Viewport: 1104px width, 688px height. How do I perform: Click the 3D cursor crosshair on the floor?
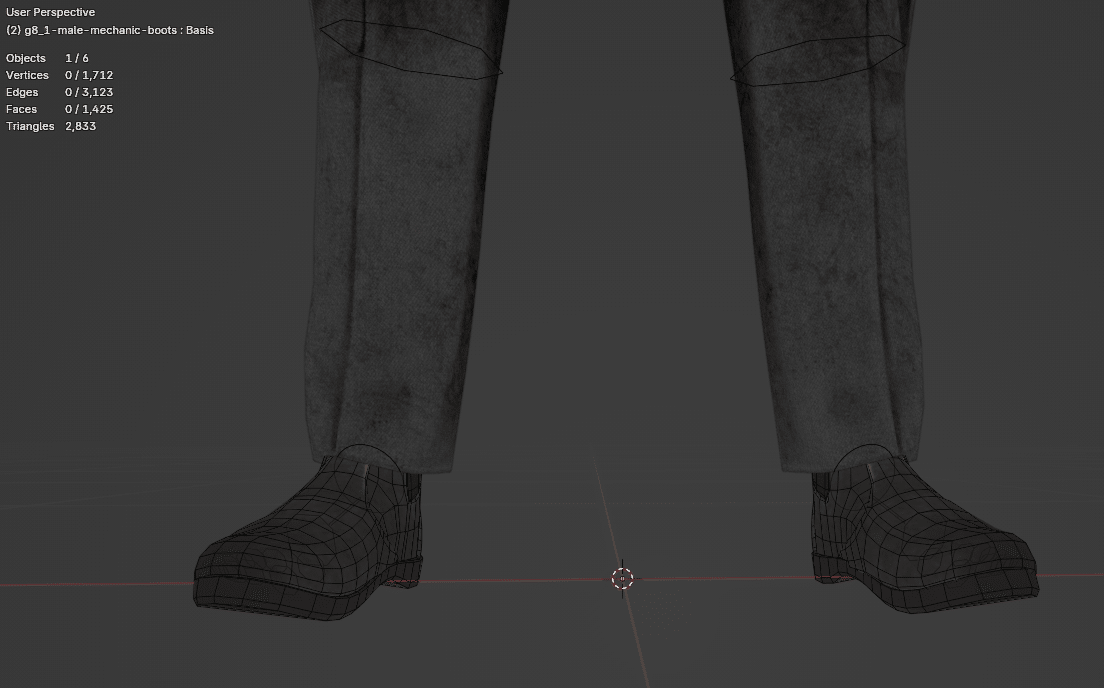click(622, 579)
